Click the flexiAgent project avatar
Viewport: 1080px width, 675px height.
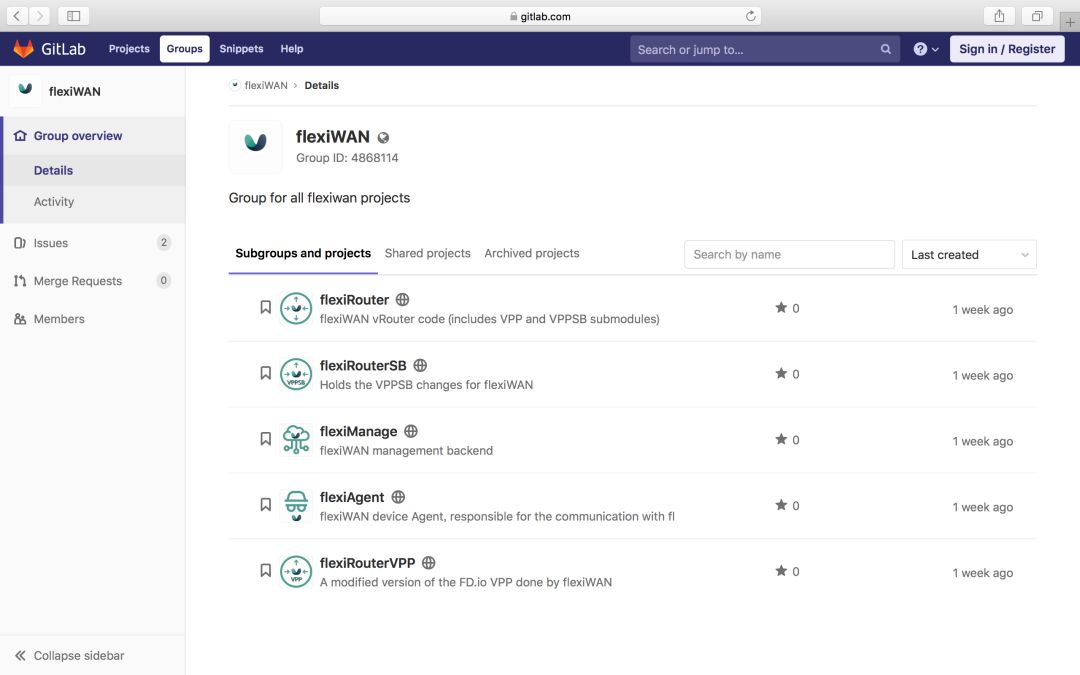(x=296, y=506)
